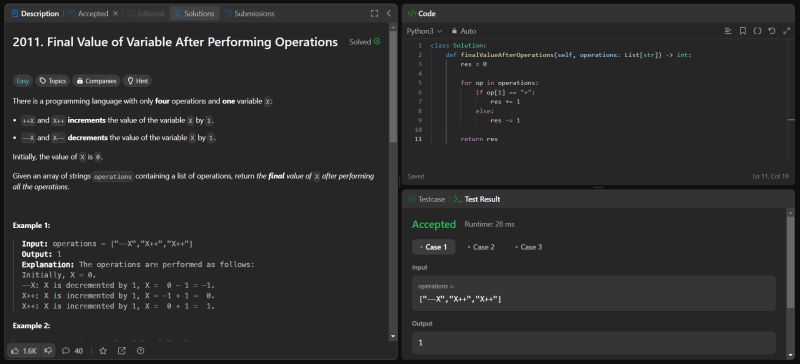Select the Test Result tab
This screenshot has height=364, width=800.
click(477, 199)
